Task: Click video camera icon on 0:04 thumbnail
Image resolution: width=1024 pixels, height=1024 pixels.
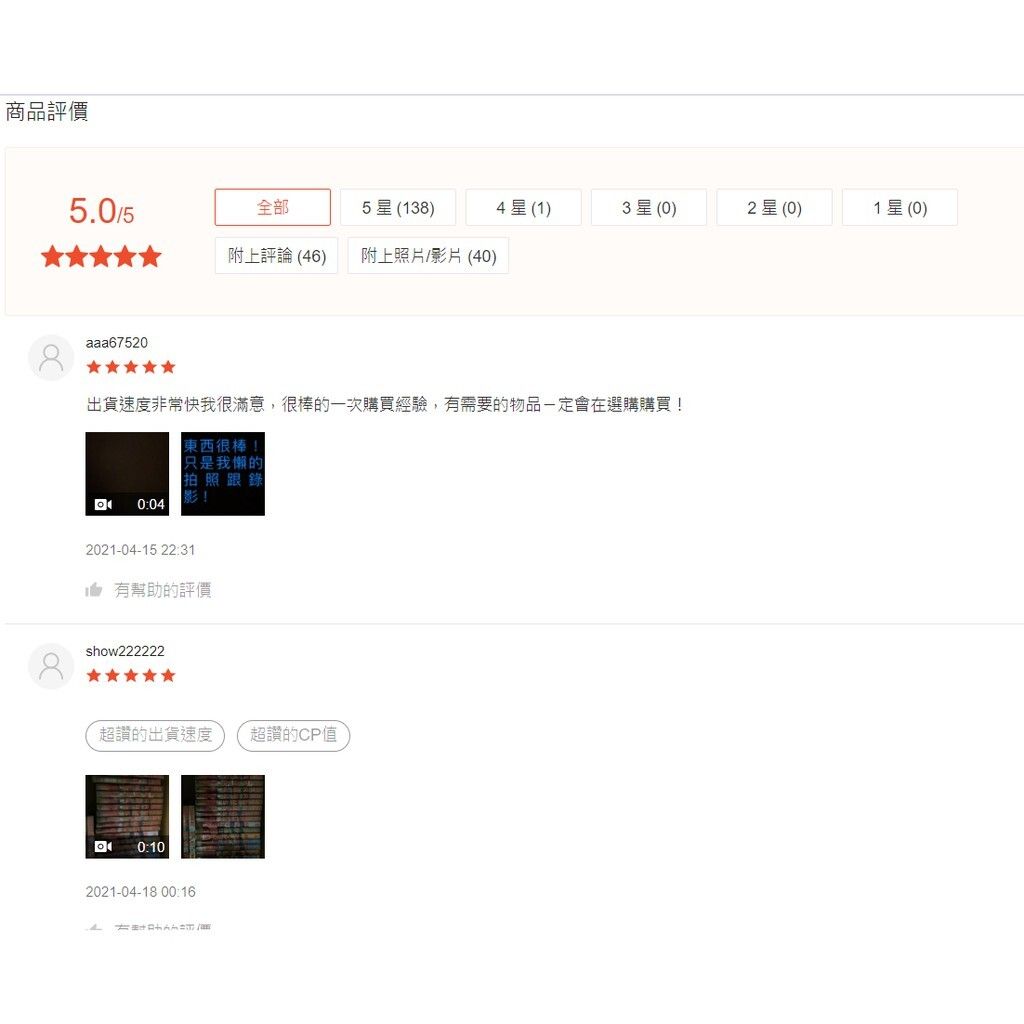Action: pos(103,504)
